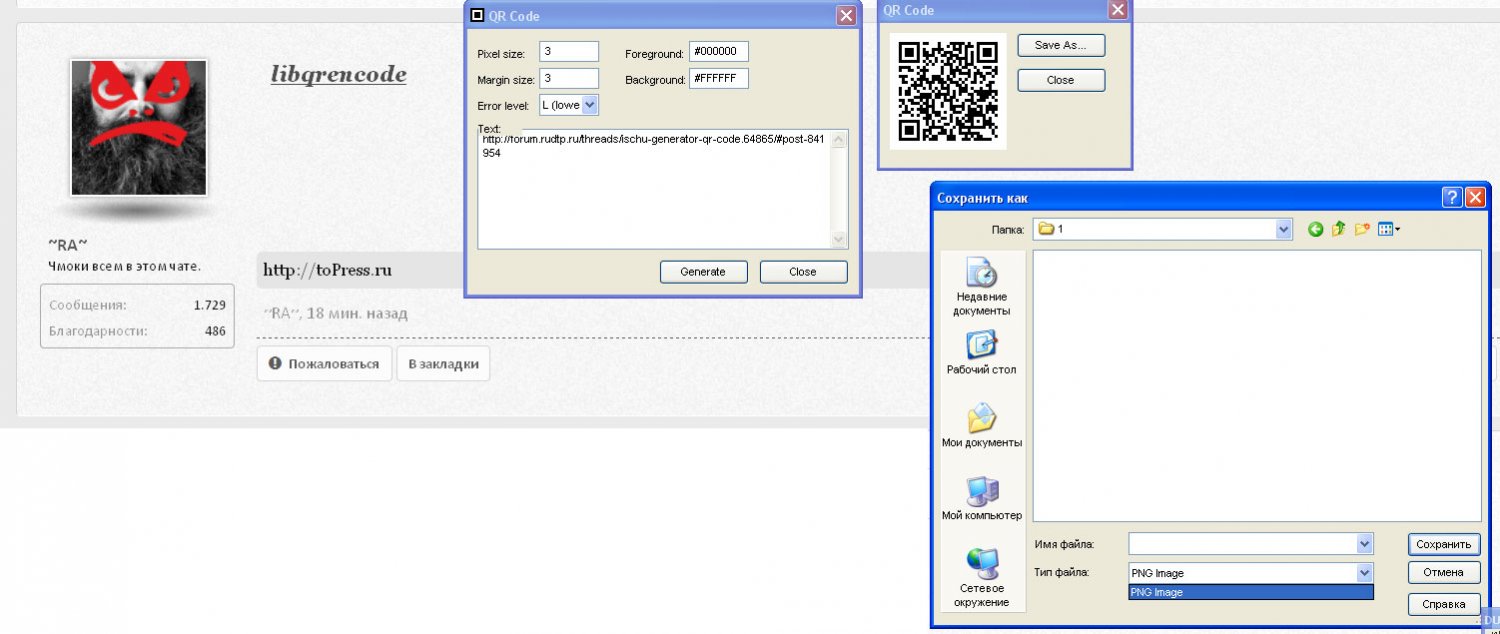Select PNG Image from file type list

click(x=1251, y=592)
